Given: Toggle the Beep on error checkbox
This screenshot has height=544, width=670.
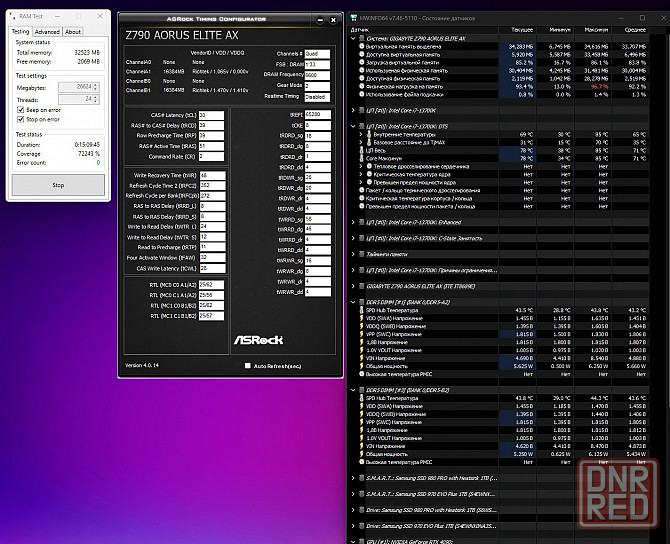Looking at the screenshot, I should (19, 108).
